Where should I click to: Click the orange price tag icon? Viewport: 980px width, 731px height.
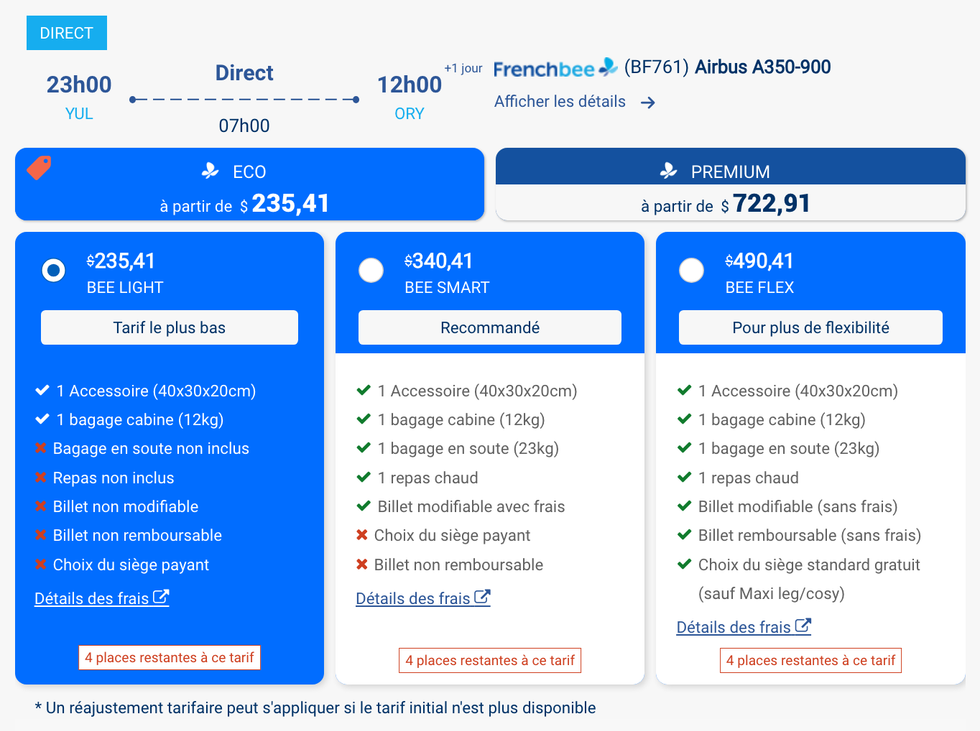point(38,168)
